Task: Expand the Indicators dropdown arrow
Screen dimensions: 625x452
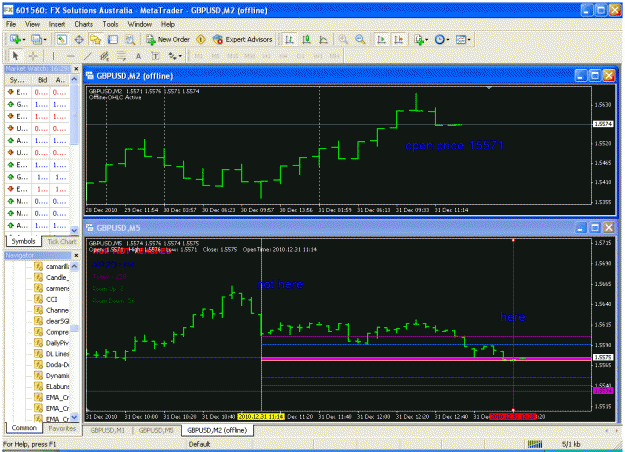Action: [x=427, y=39]
